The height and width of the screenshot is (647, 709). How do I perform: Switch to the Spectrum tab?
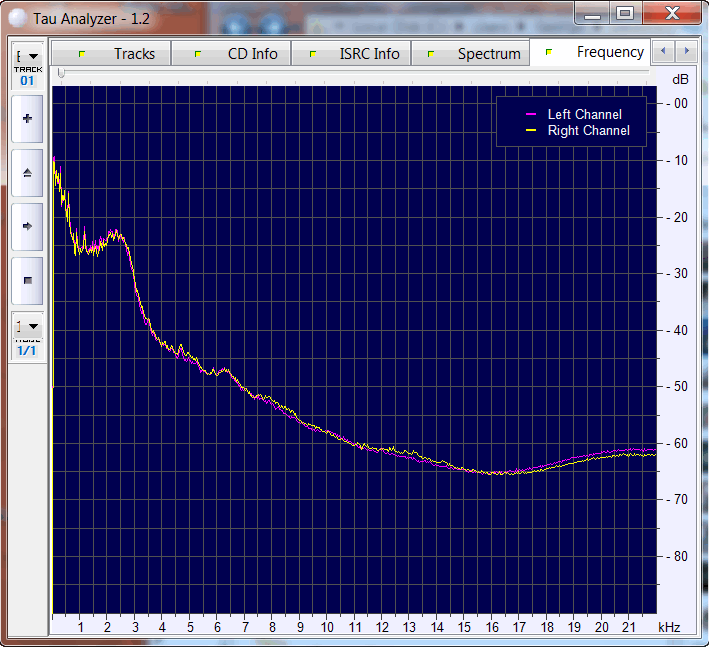click(488, 54)
